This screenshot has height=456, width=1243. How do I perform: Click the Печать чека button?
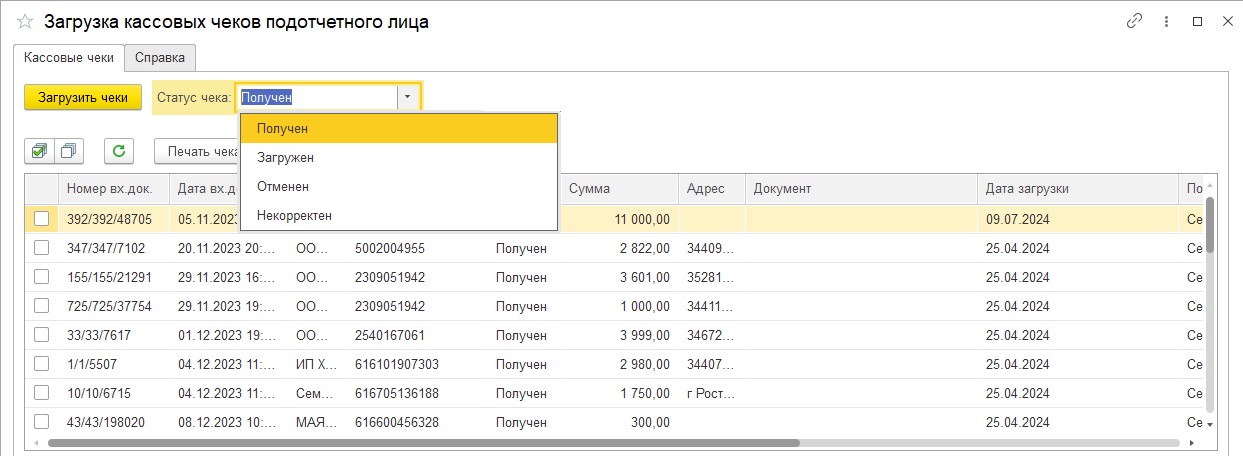[x=198, y=151]
